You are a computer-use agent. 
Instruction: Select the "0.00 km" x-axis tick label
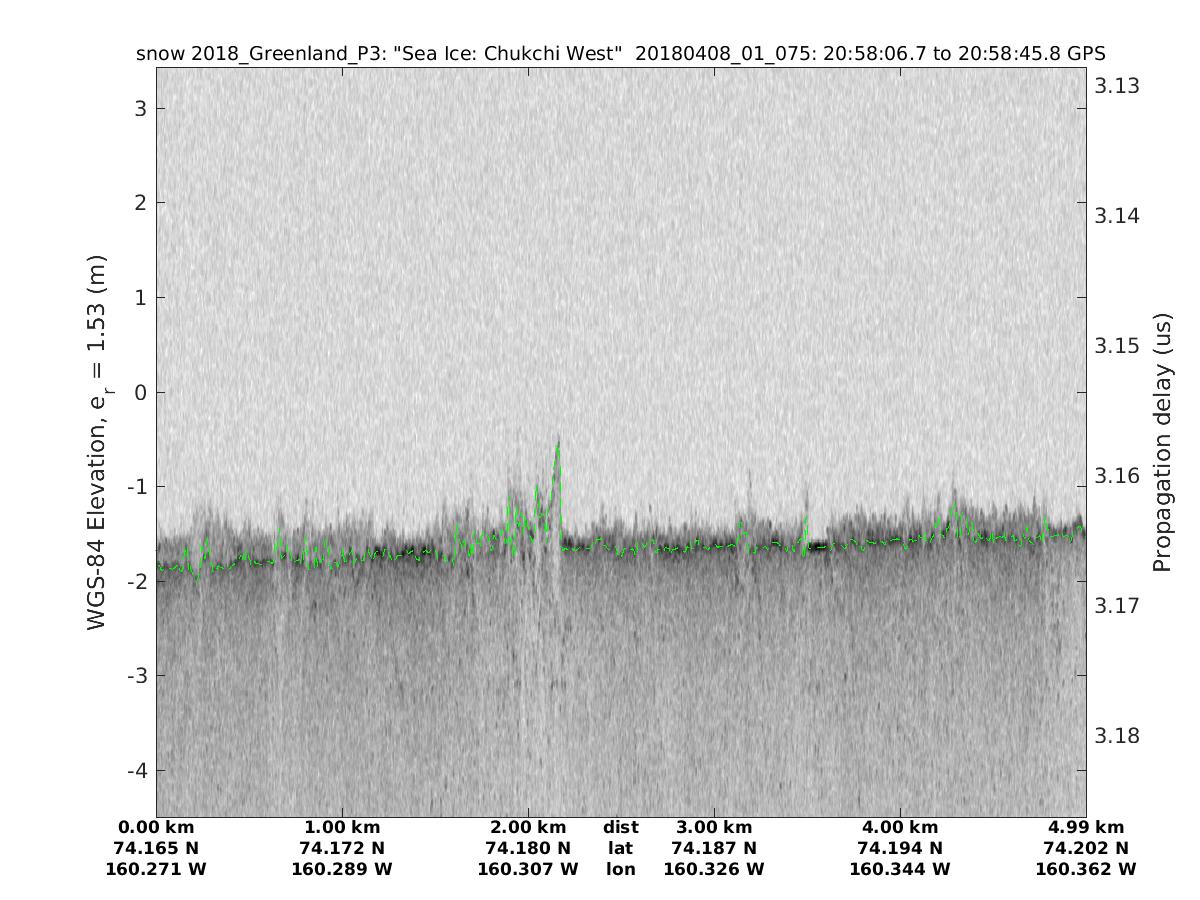tap(156, 827)
